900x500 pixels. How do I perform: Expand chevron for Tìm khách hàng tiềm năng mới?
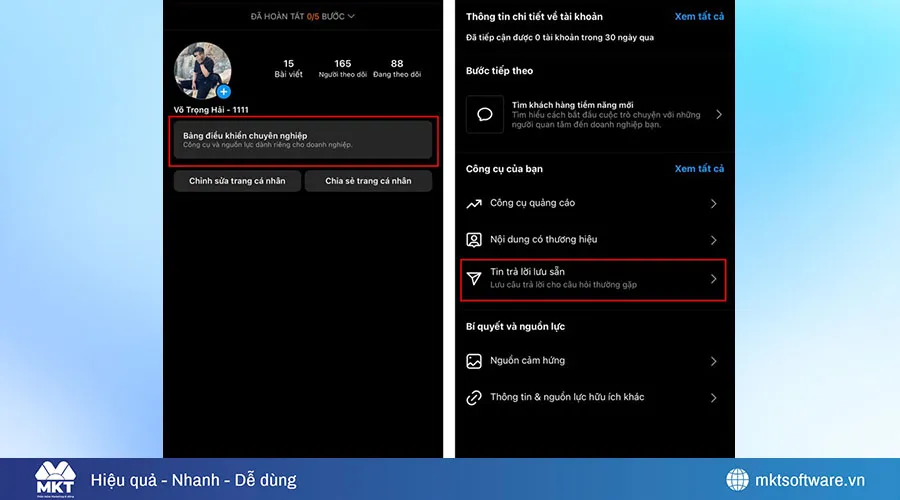coord(719,115)
